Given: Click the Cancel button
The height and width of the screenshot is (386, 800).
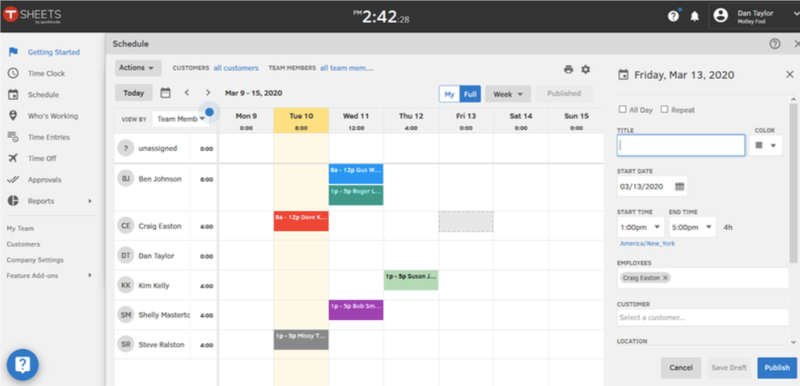Looking at the screenshot, I should [681, 368].
